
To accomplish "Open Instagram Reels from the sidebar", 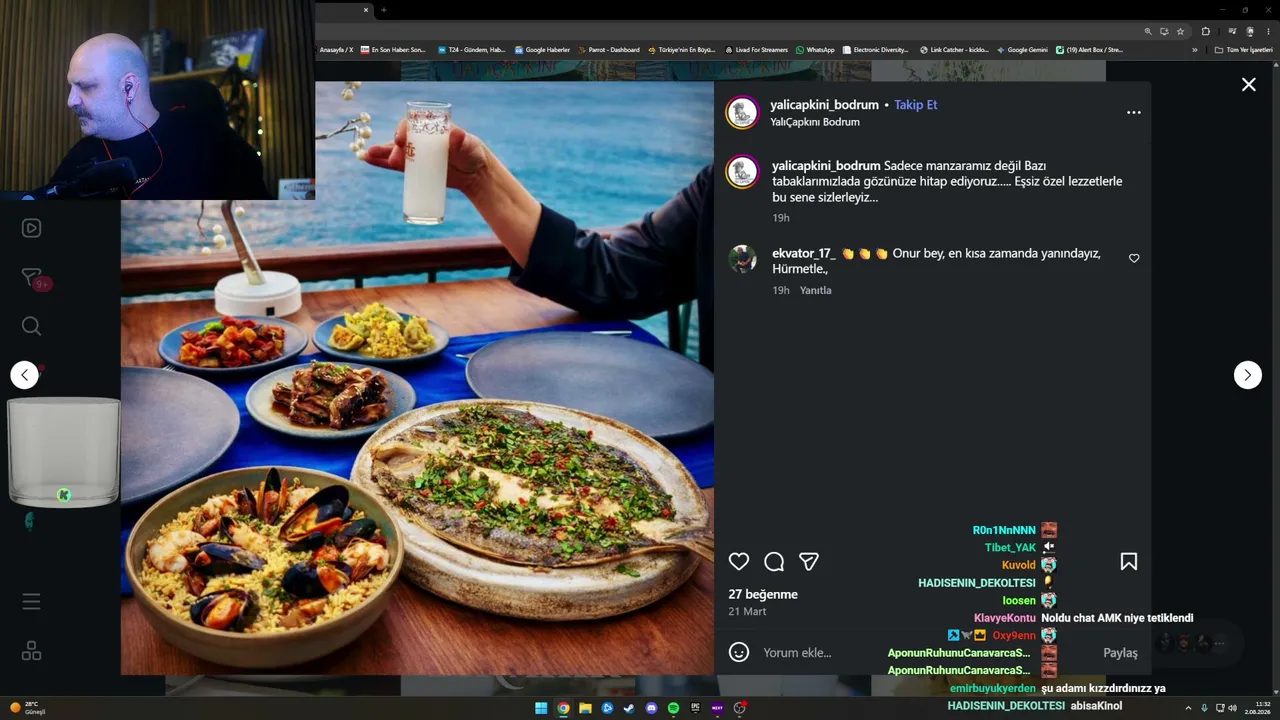I will point(31,228).
